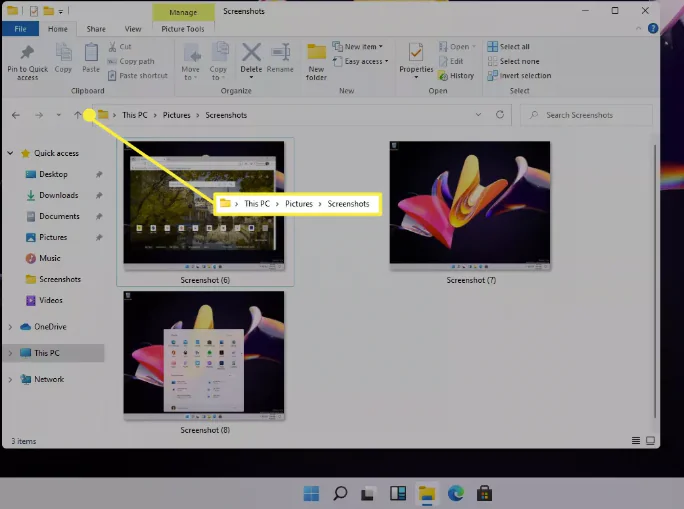
Task: Open Properties from the ribbon
Action: (416, 58)
